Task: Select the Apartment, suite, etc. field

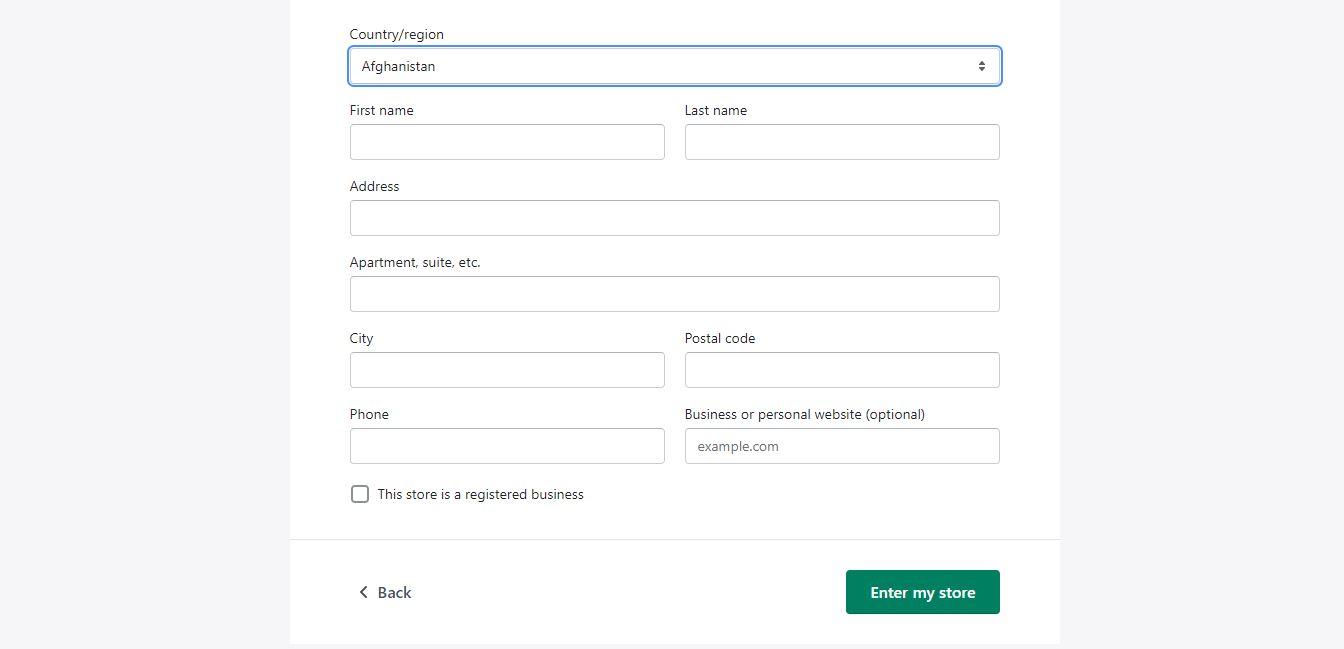Action: point(675,293)
